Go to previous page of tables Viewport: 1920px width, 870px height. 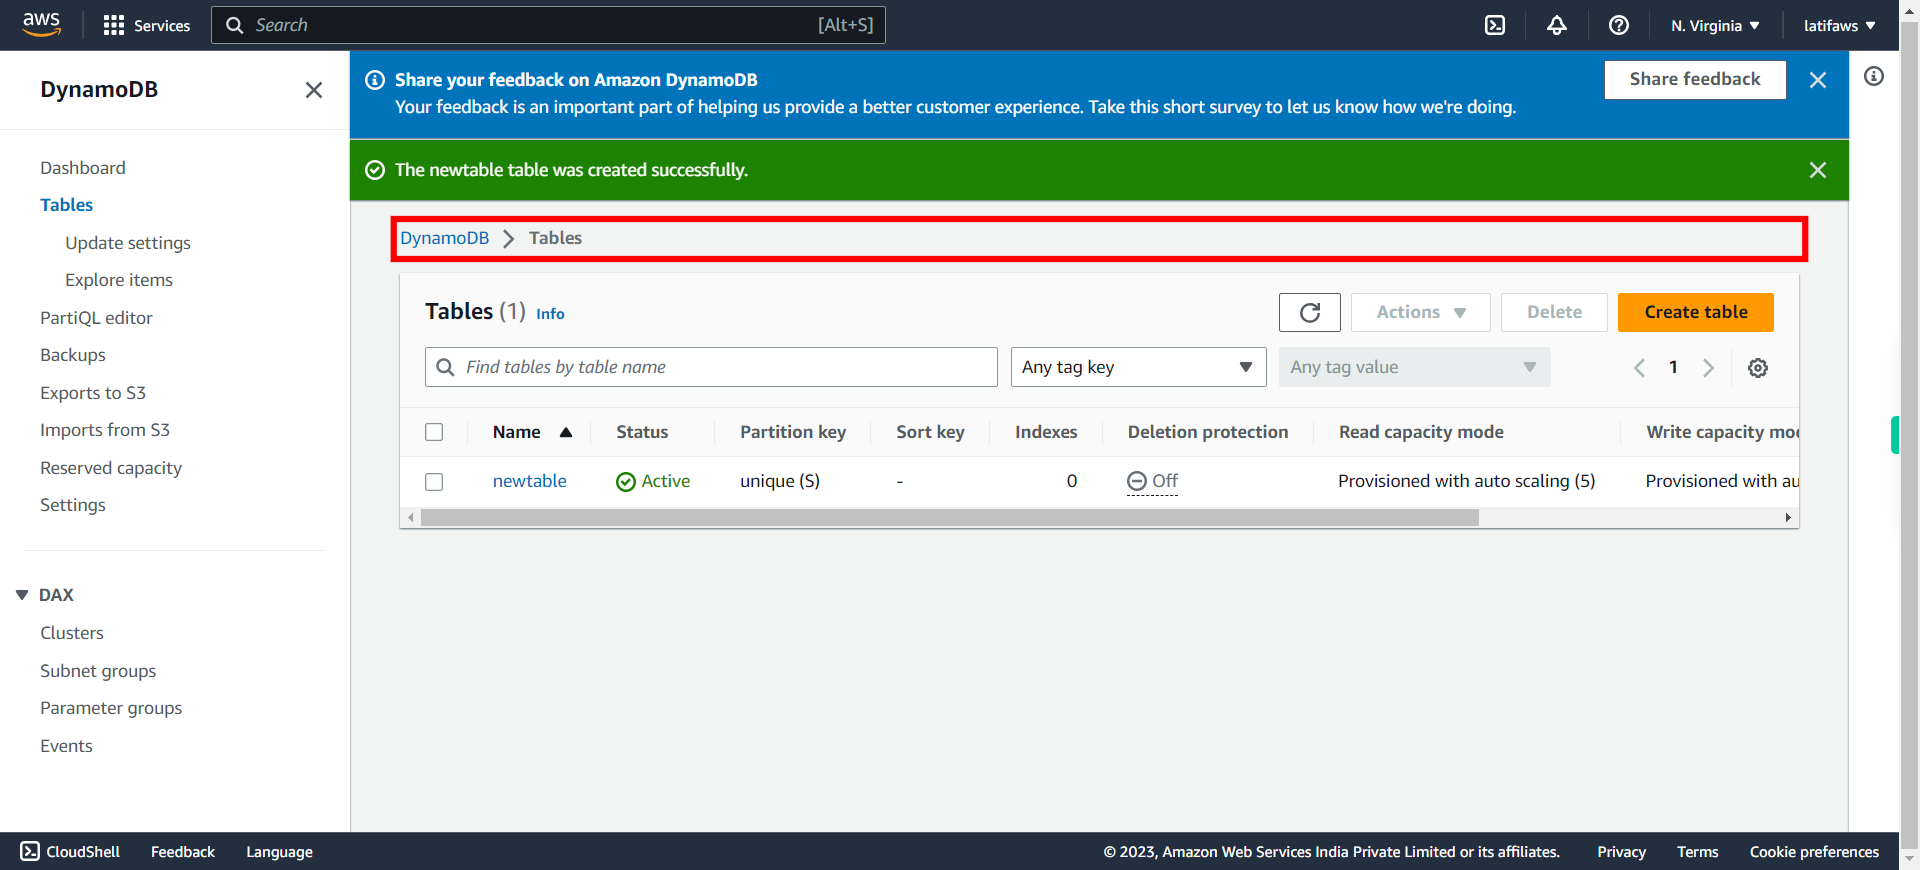(x=1639, y=367)
